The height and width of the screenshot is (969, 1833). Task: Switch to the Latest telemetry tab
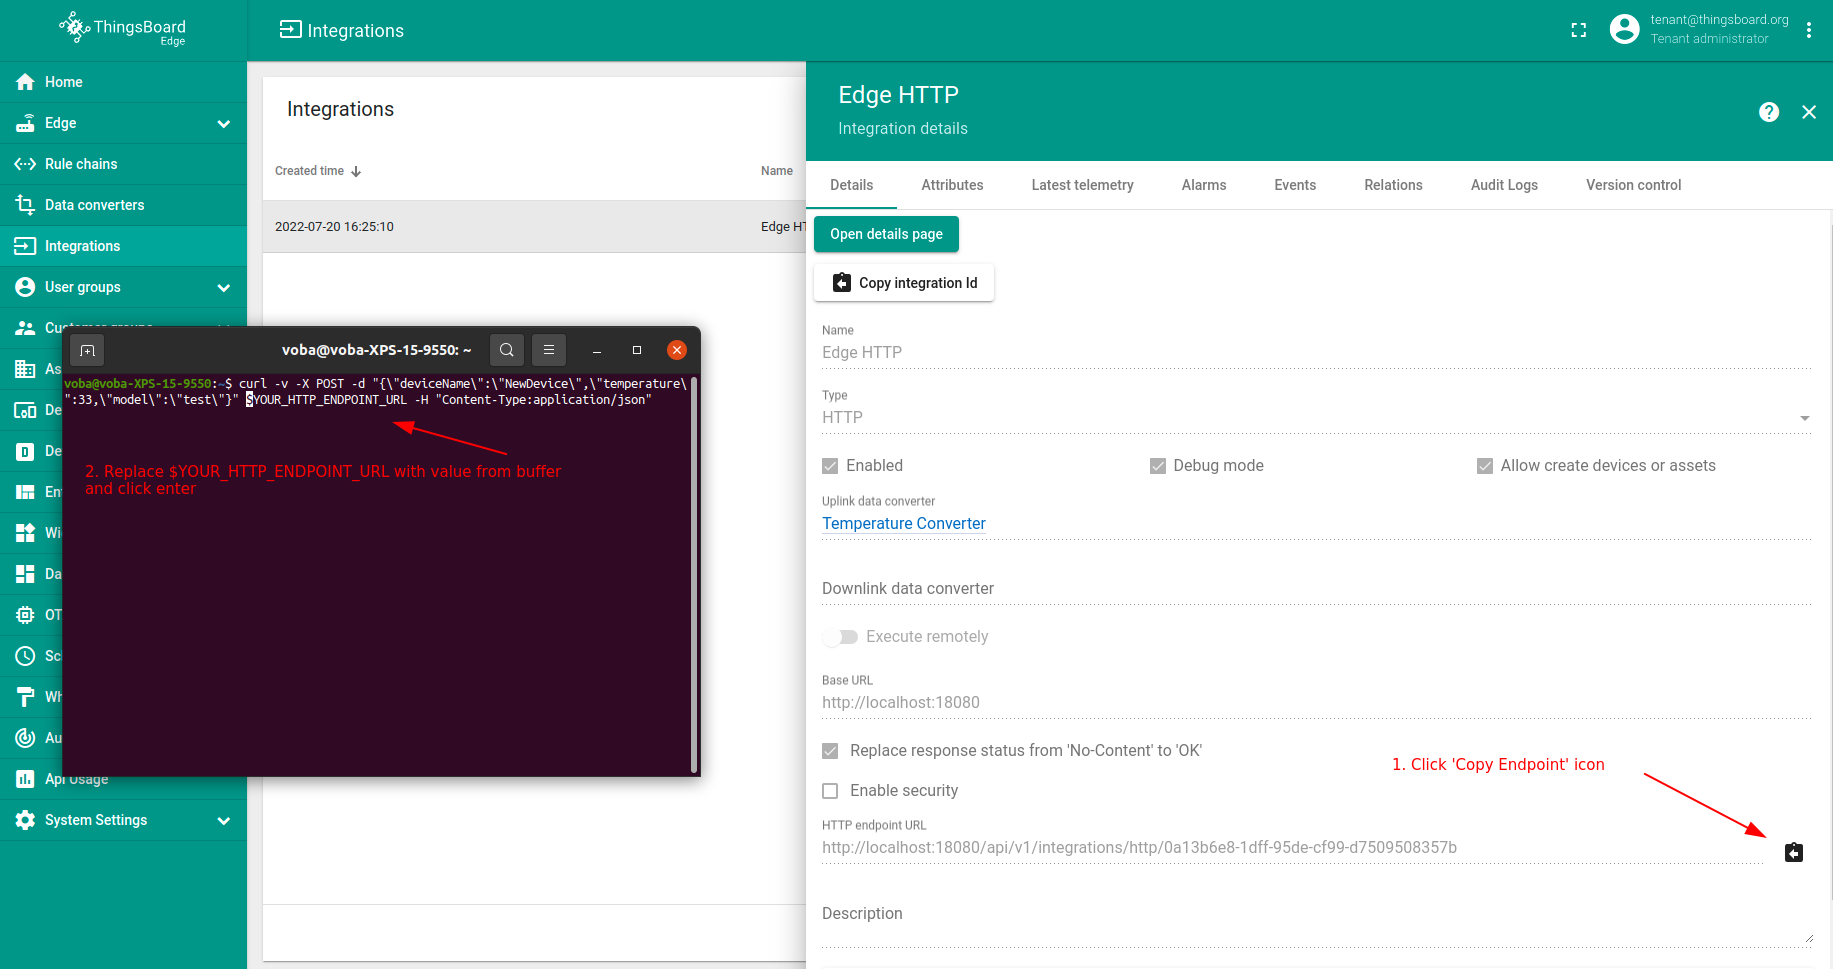[x=1082, y=185]
